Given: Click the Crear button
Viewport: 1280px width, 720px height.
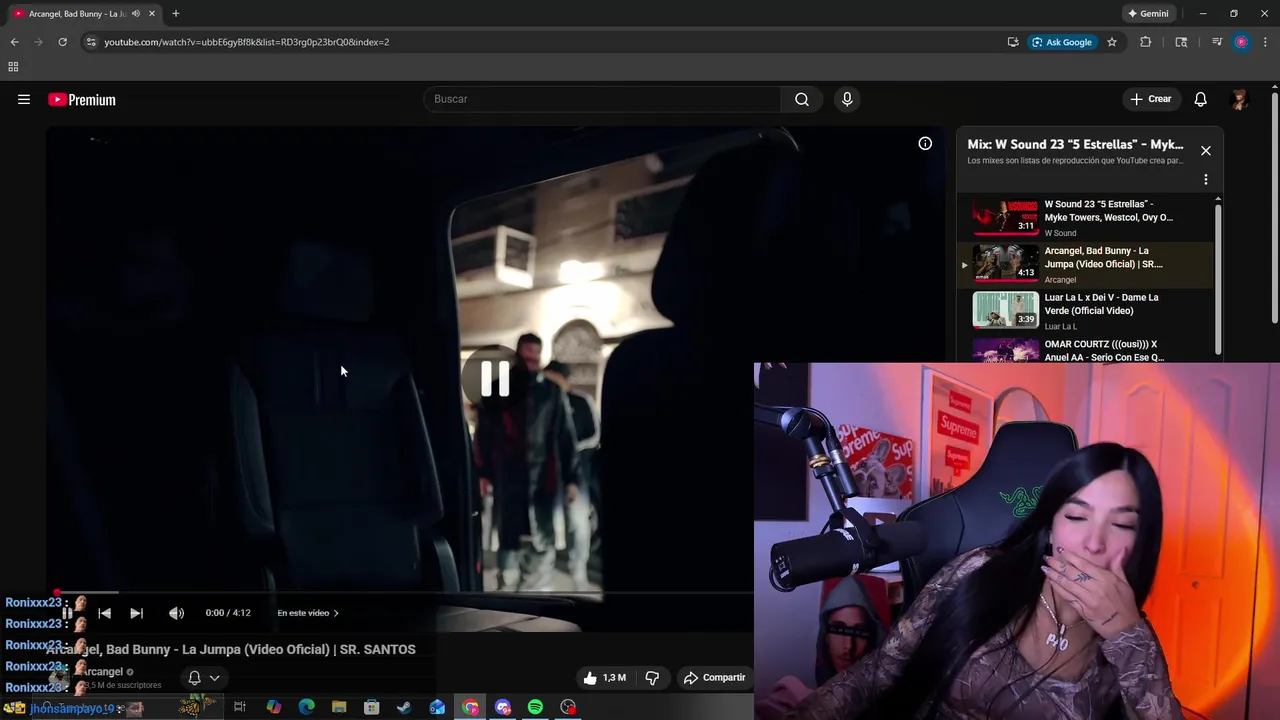Looking at the screenshot, I should (x=1150, y=99).
